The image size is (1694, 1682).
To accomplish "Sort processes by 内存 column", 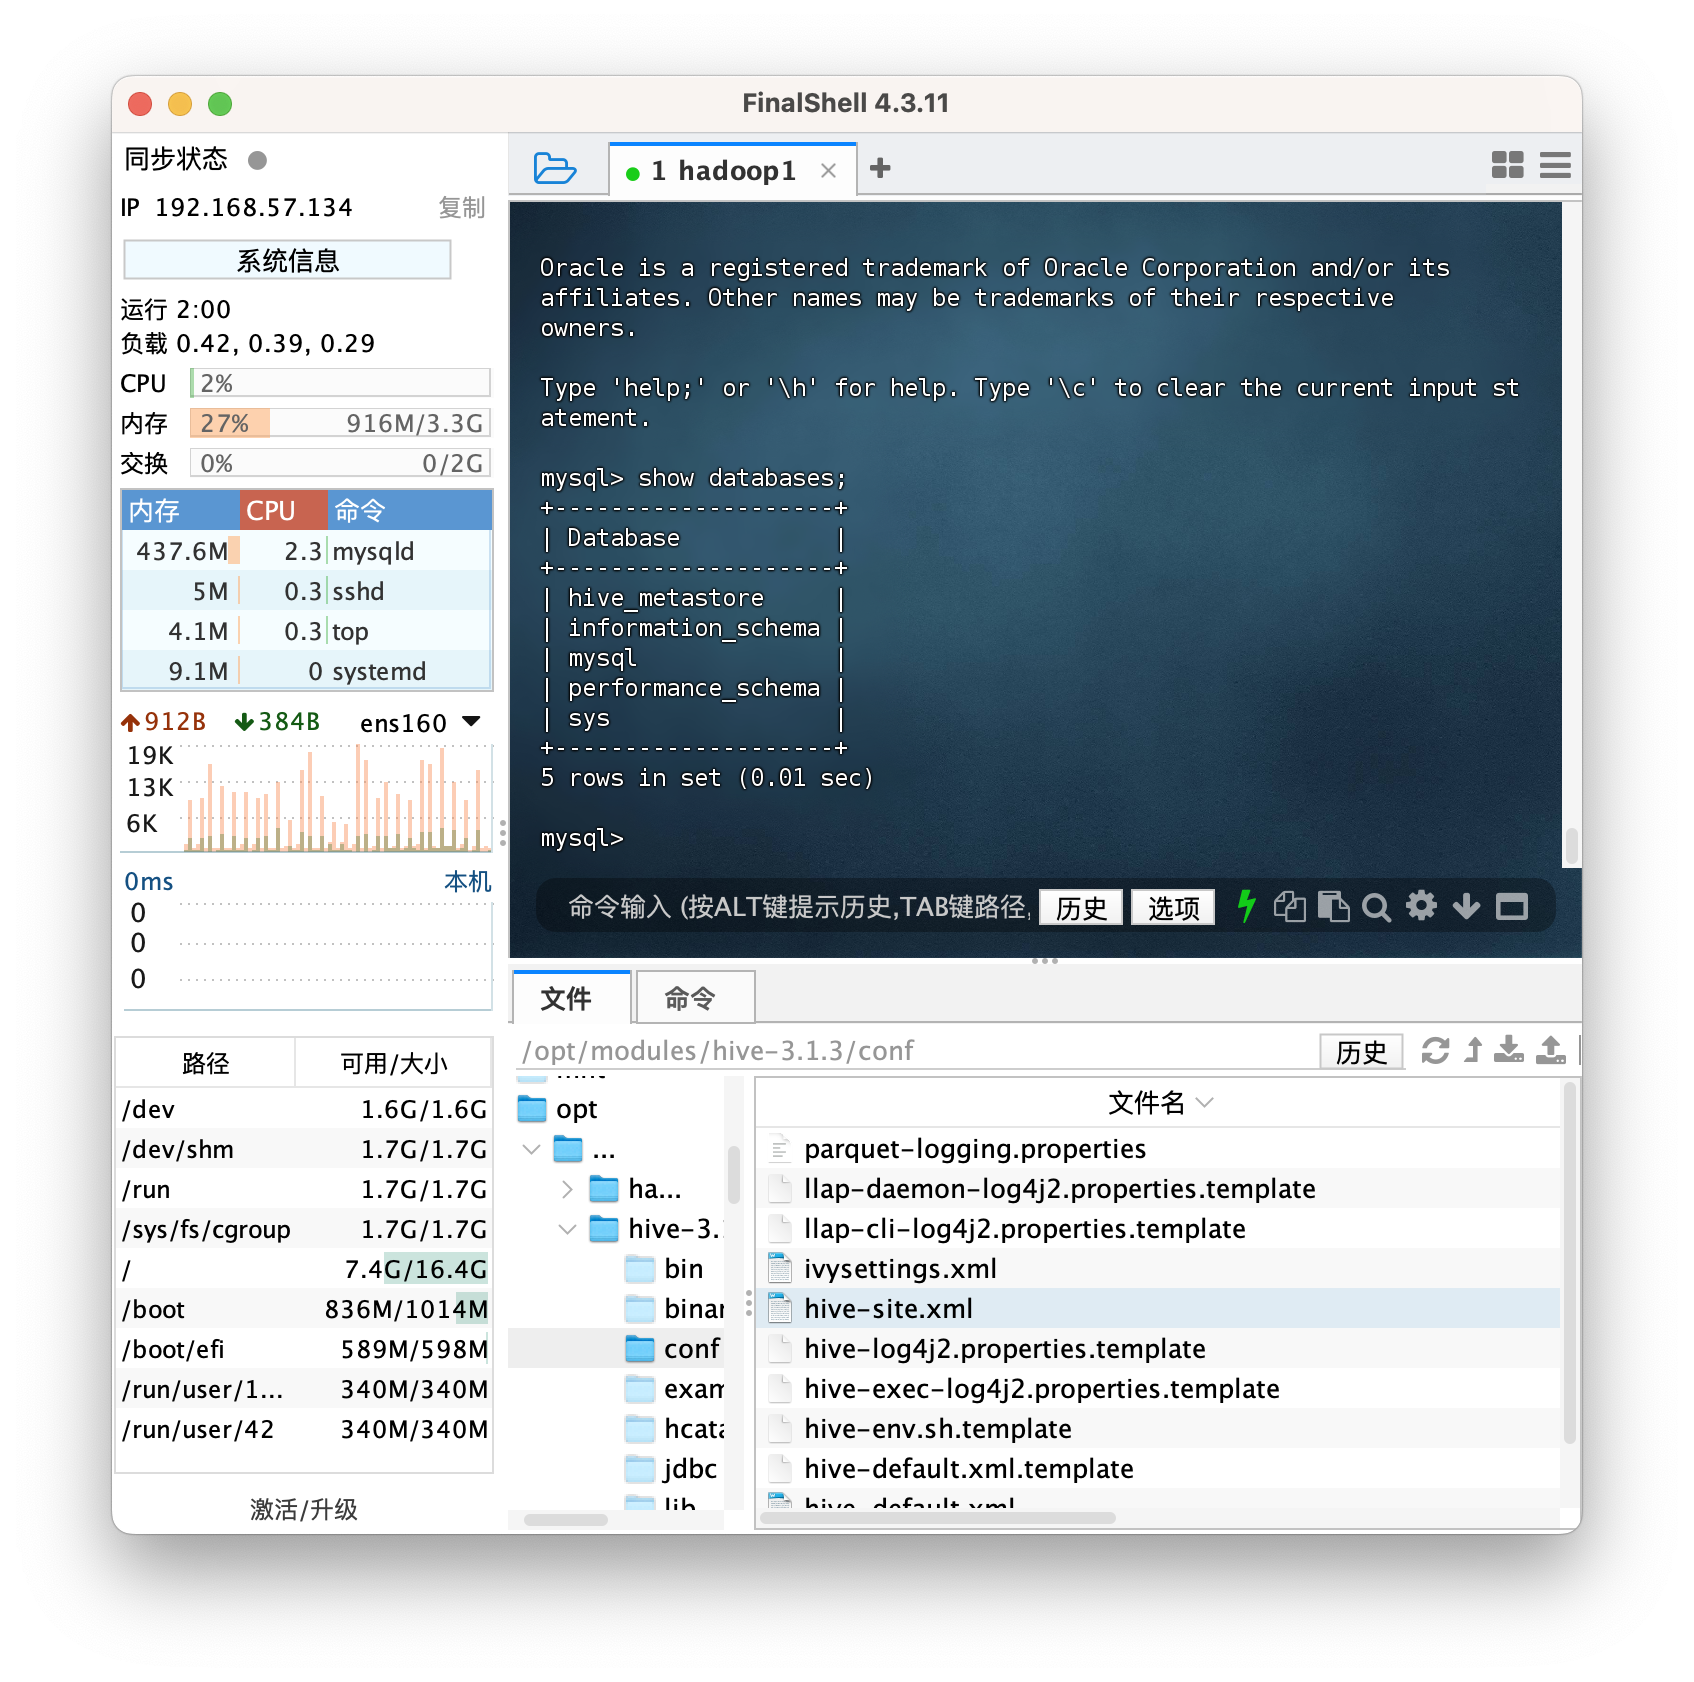I will coord(180,511).
